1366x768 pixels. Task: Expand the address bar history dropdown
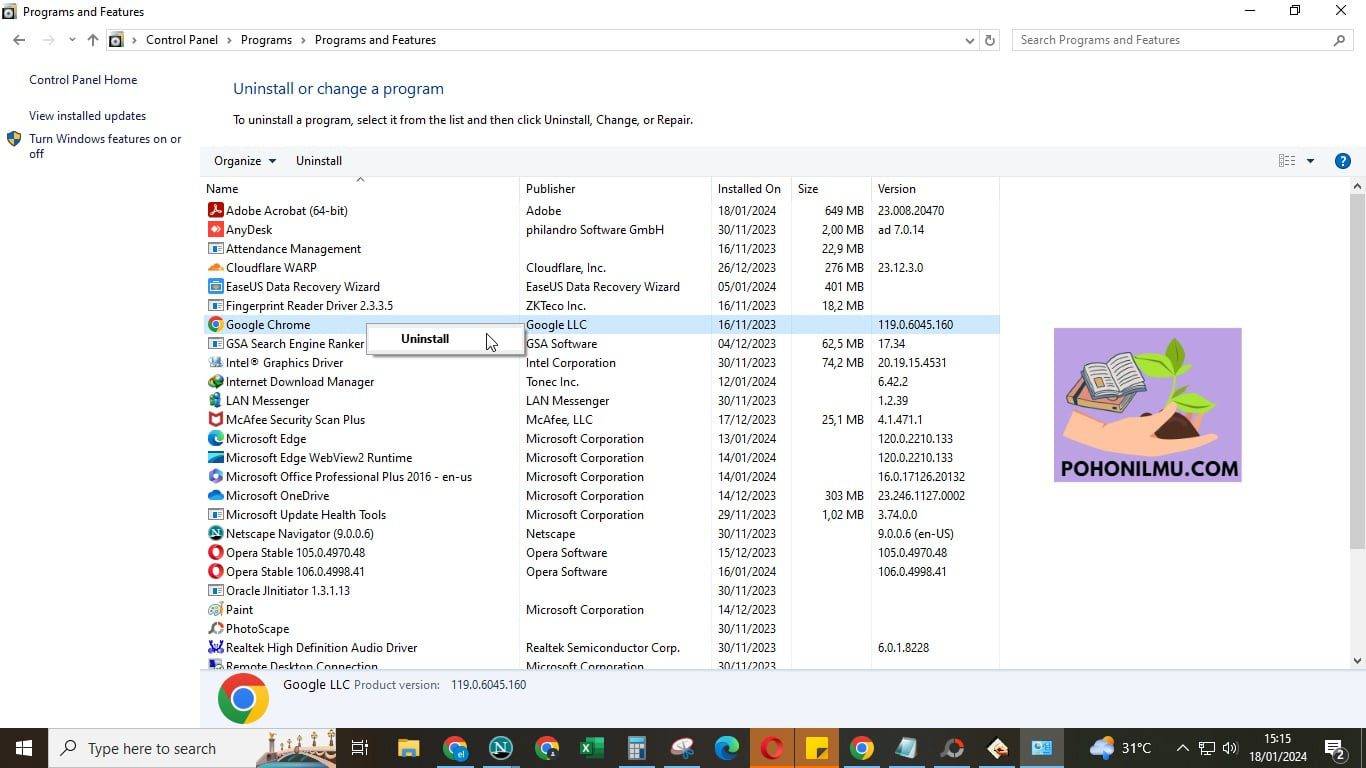point(969,40)
